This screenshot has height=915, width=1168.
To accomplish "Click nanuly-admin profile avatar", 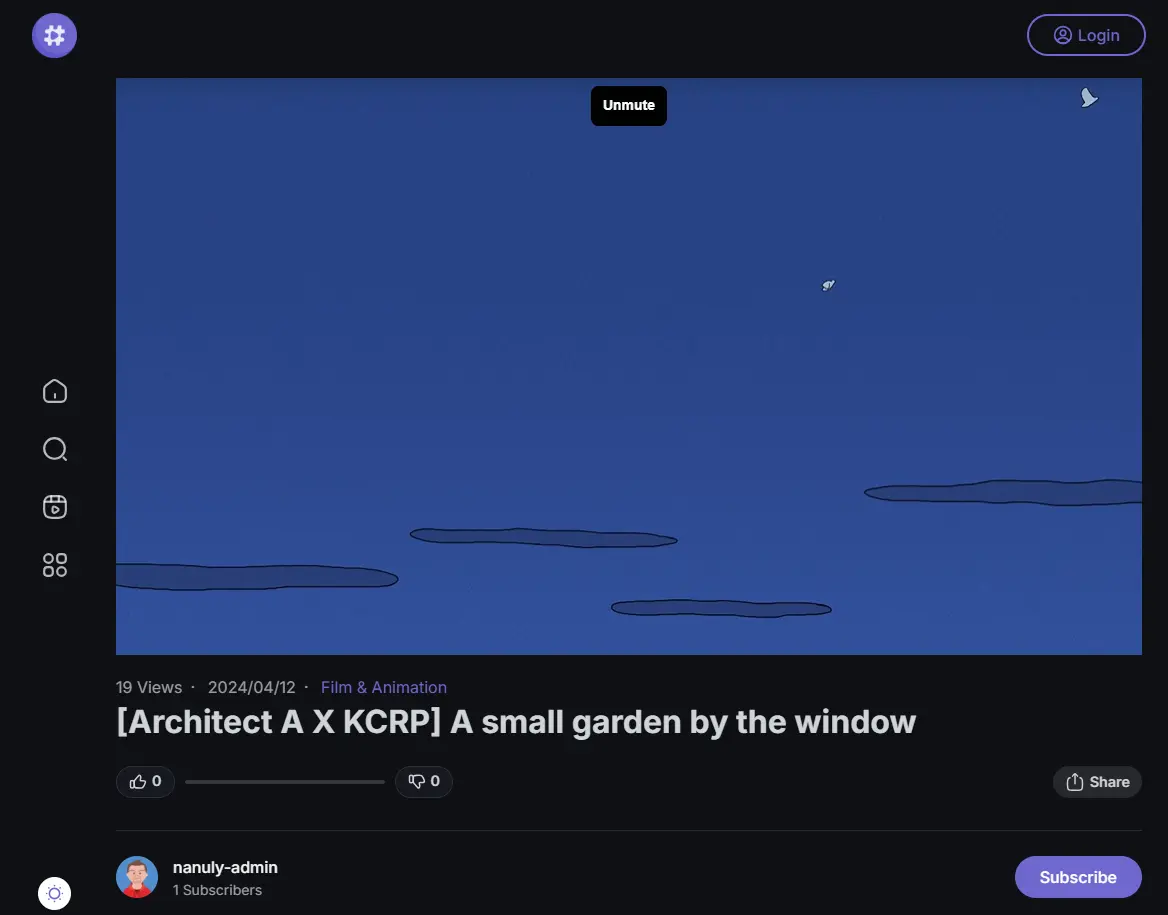I will (x=137, y=877).
